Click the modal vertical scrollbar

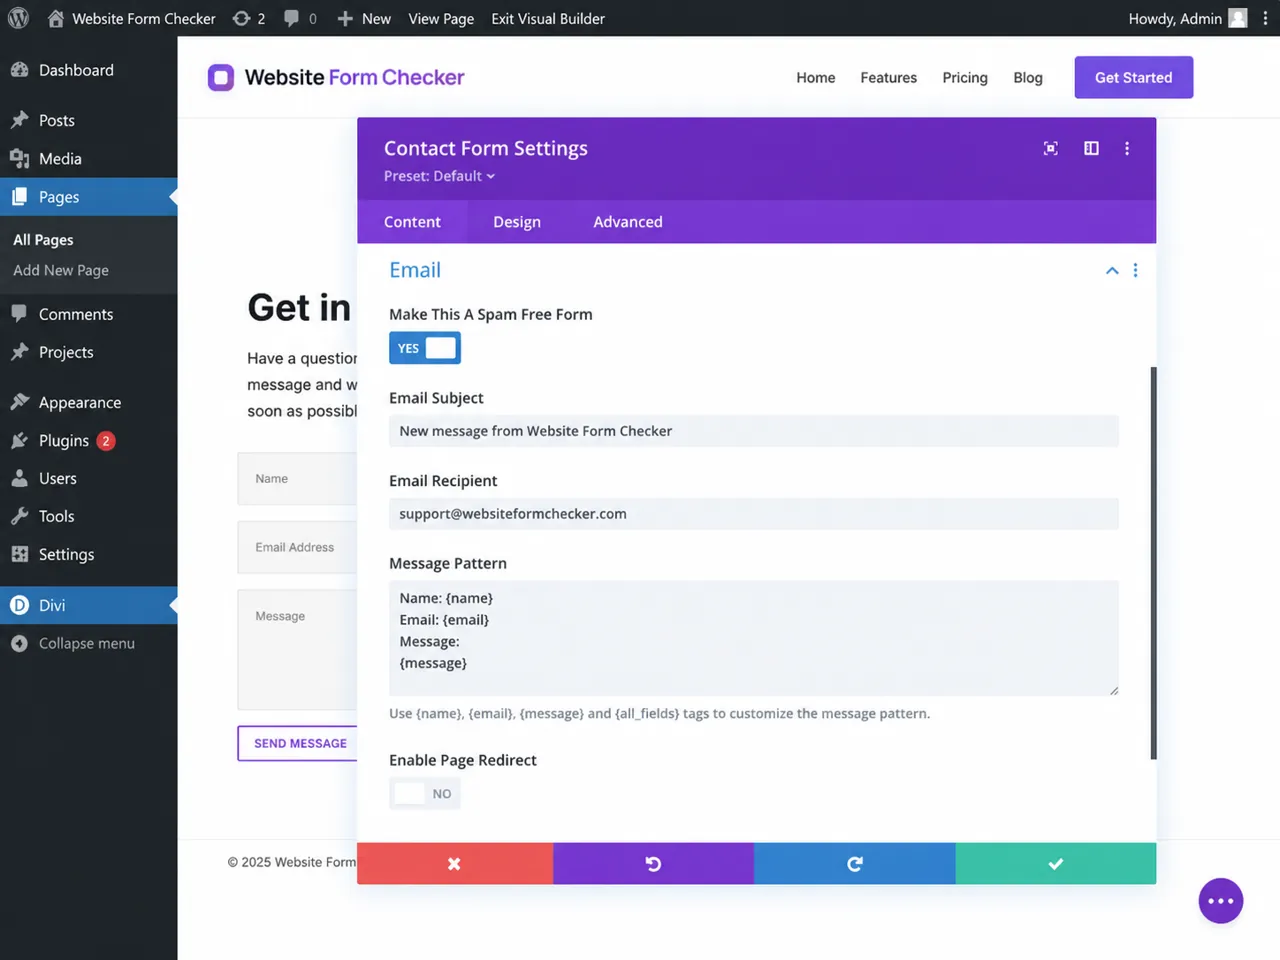pyautogui.click(x=1153, y=563)
